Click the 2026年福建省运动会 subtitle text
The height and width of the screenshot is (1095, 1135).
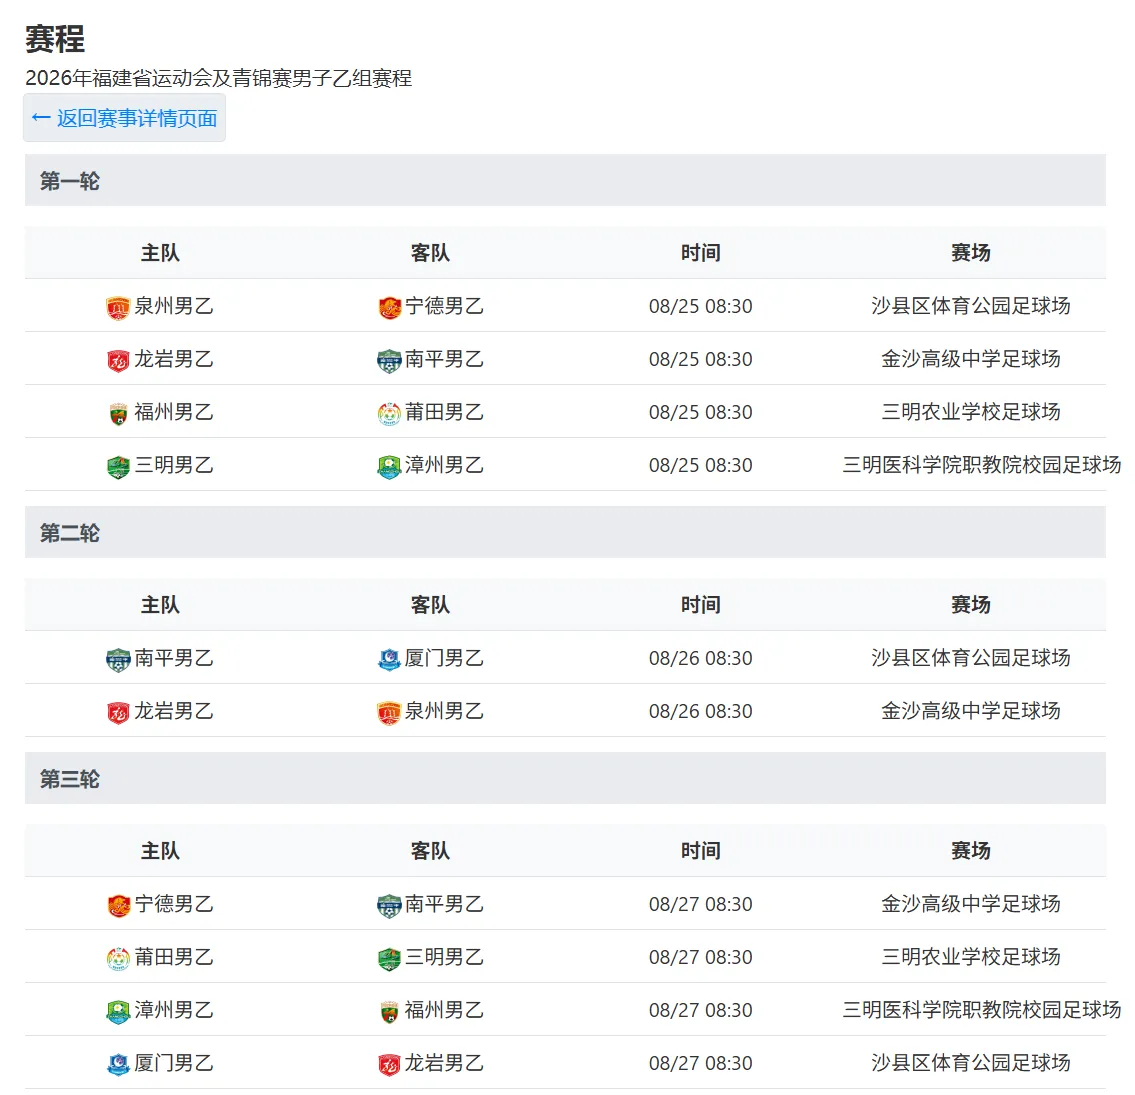click(219, 78)
